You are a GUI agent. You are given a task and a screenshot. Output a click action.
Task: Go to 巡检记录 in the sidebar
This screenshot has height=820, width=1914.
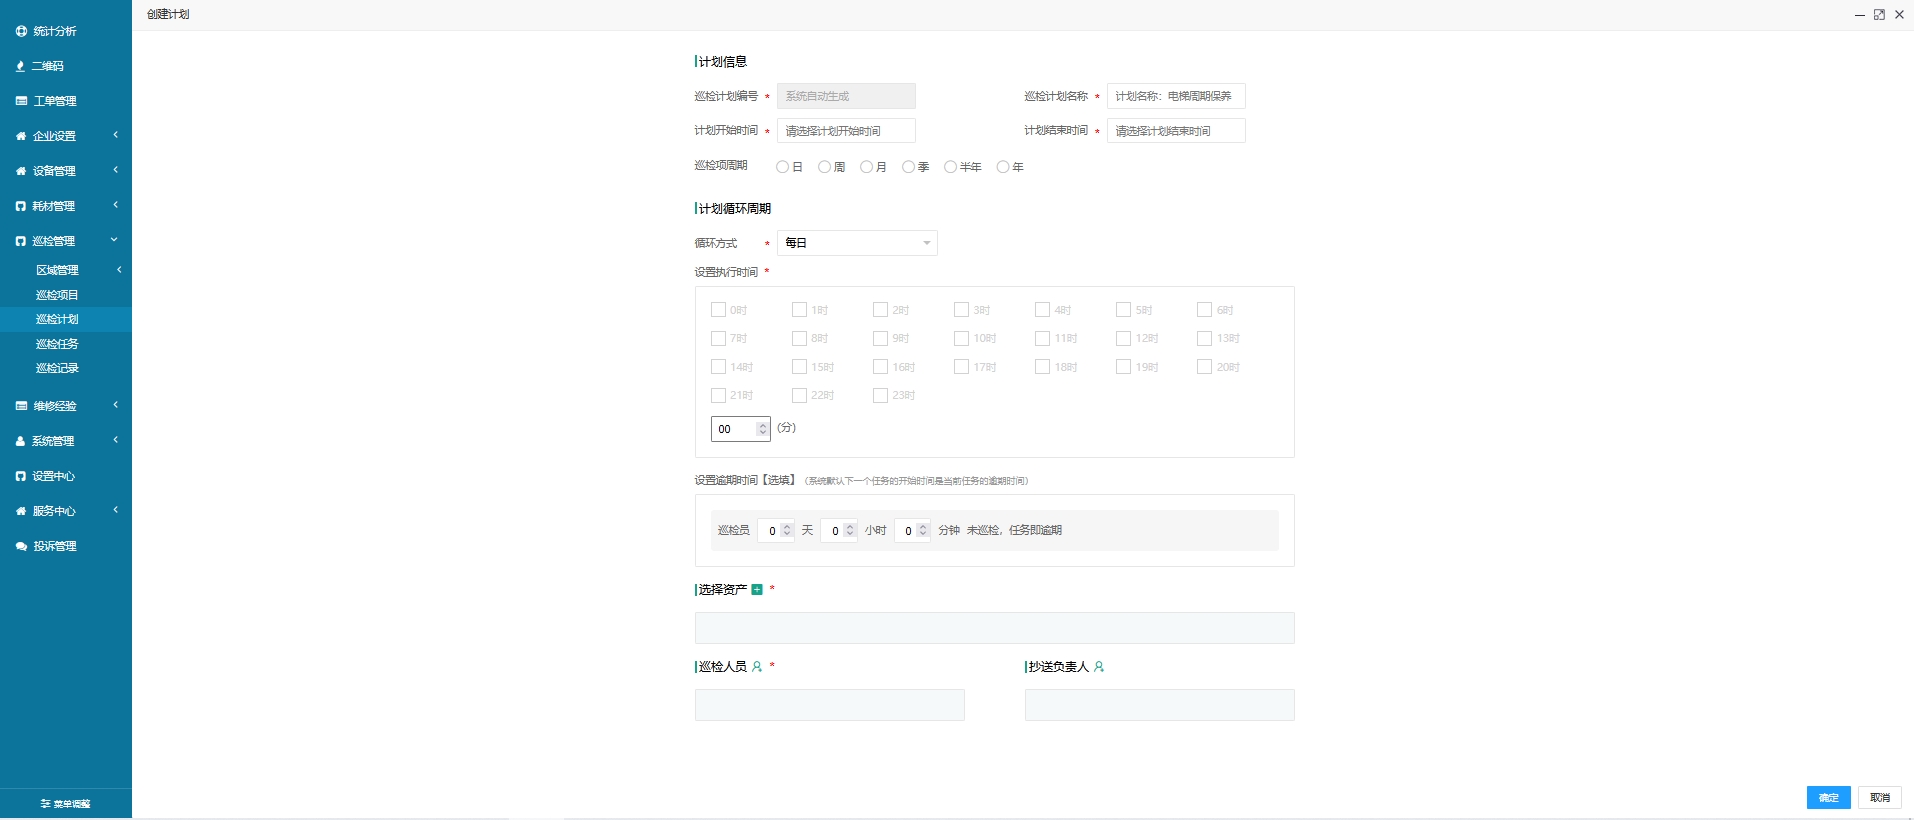[57, 368]
